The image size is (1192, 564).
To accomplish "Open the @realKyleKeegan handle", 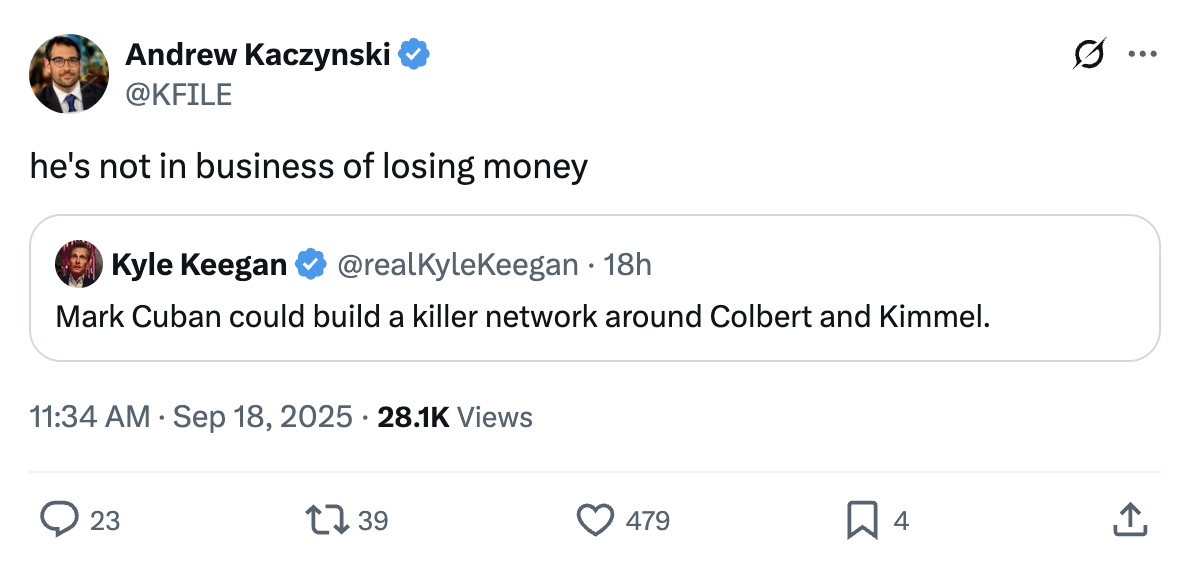I will pos(458,264).
